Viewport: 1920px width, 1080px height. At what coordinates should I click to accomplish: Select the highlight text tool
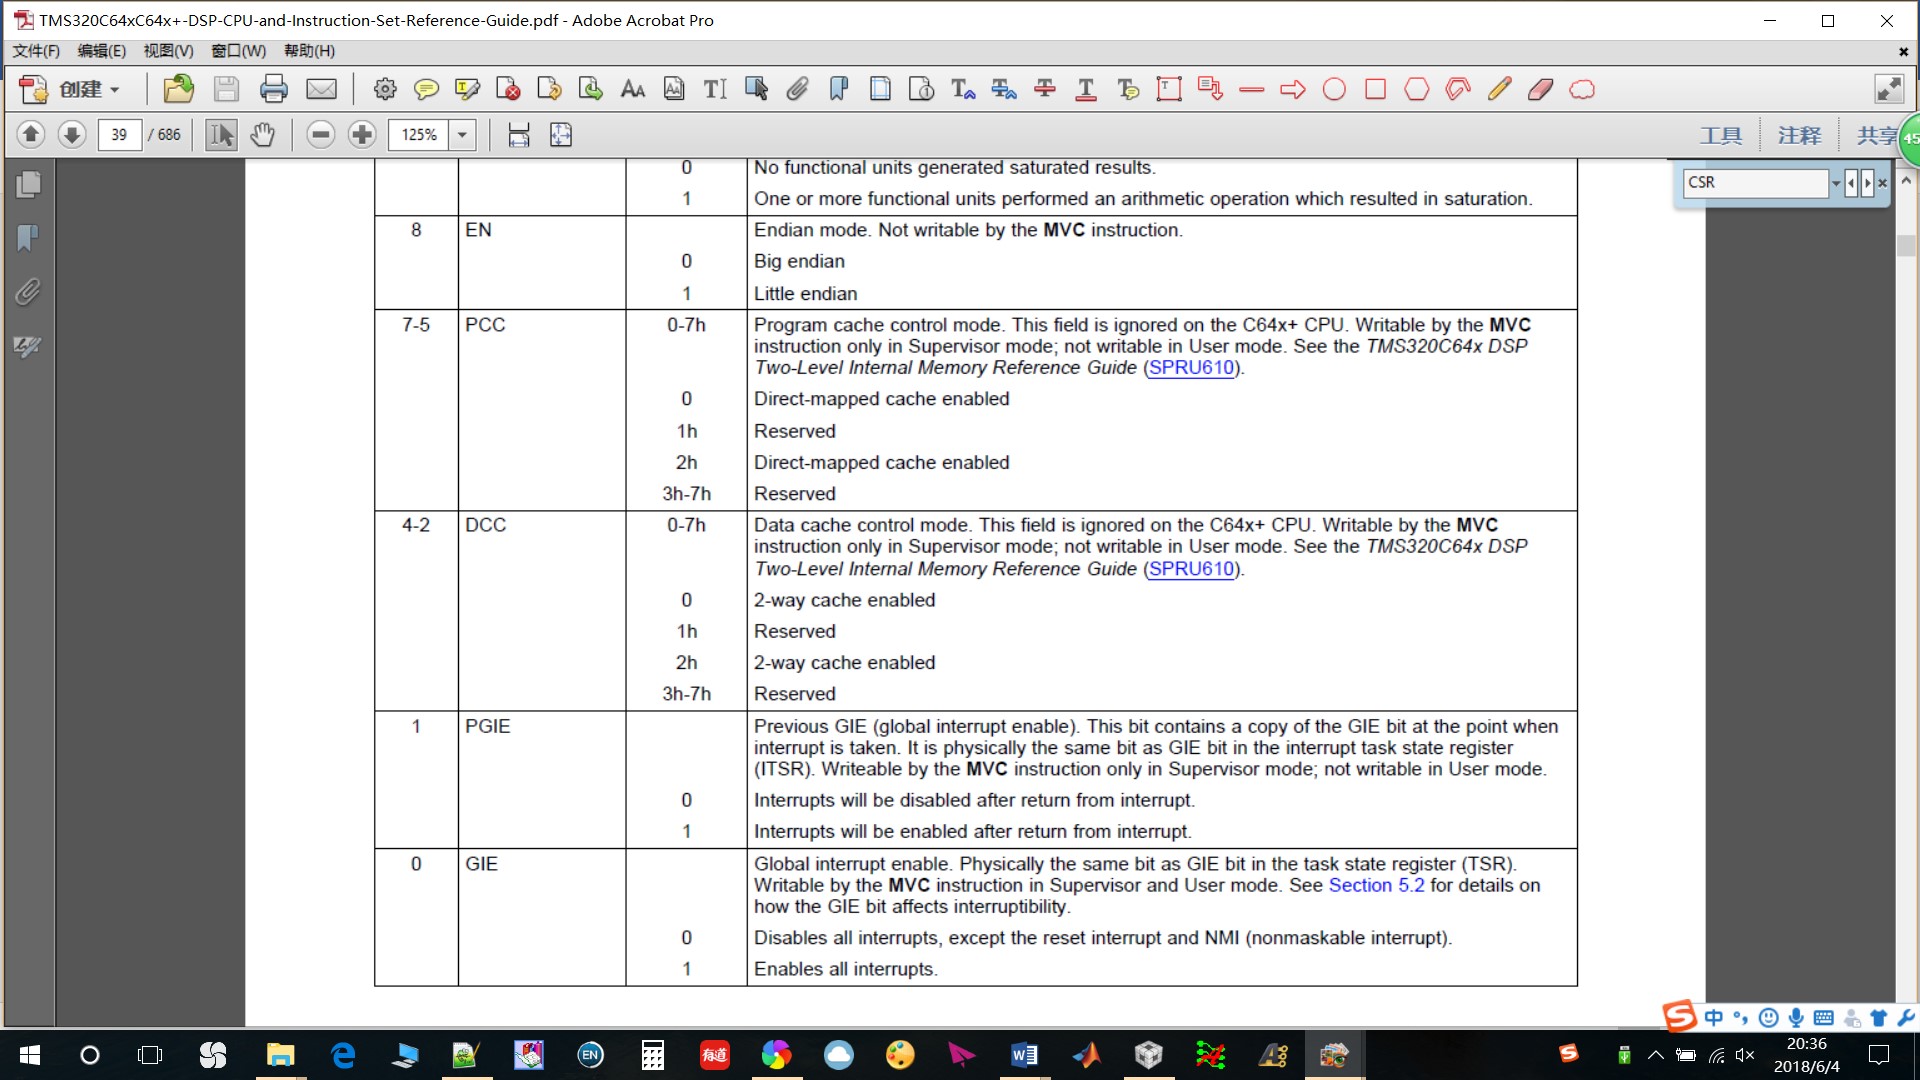[467, 90]
